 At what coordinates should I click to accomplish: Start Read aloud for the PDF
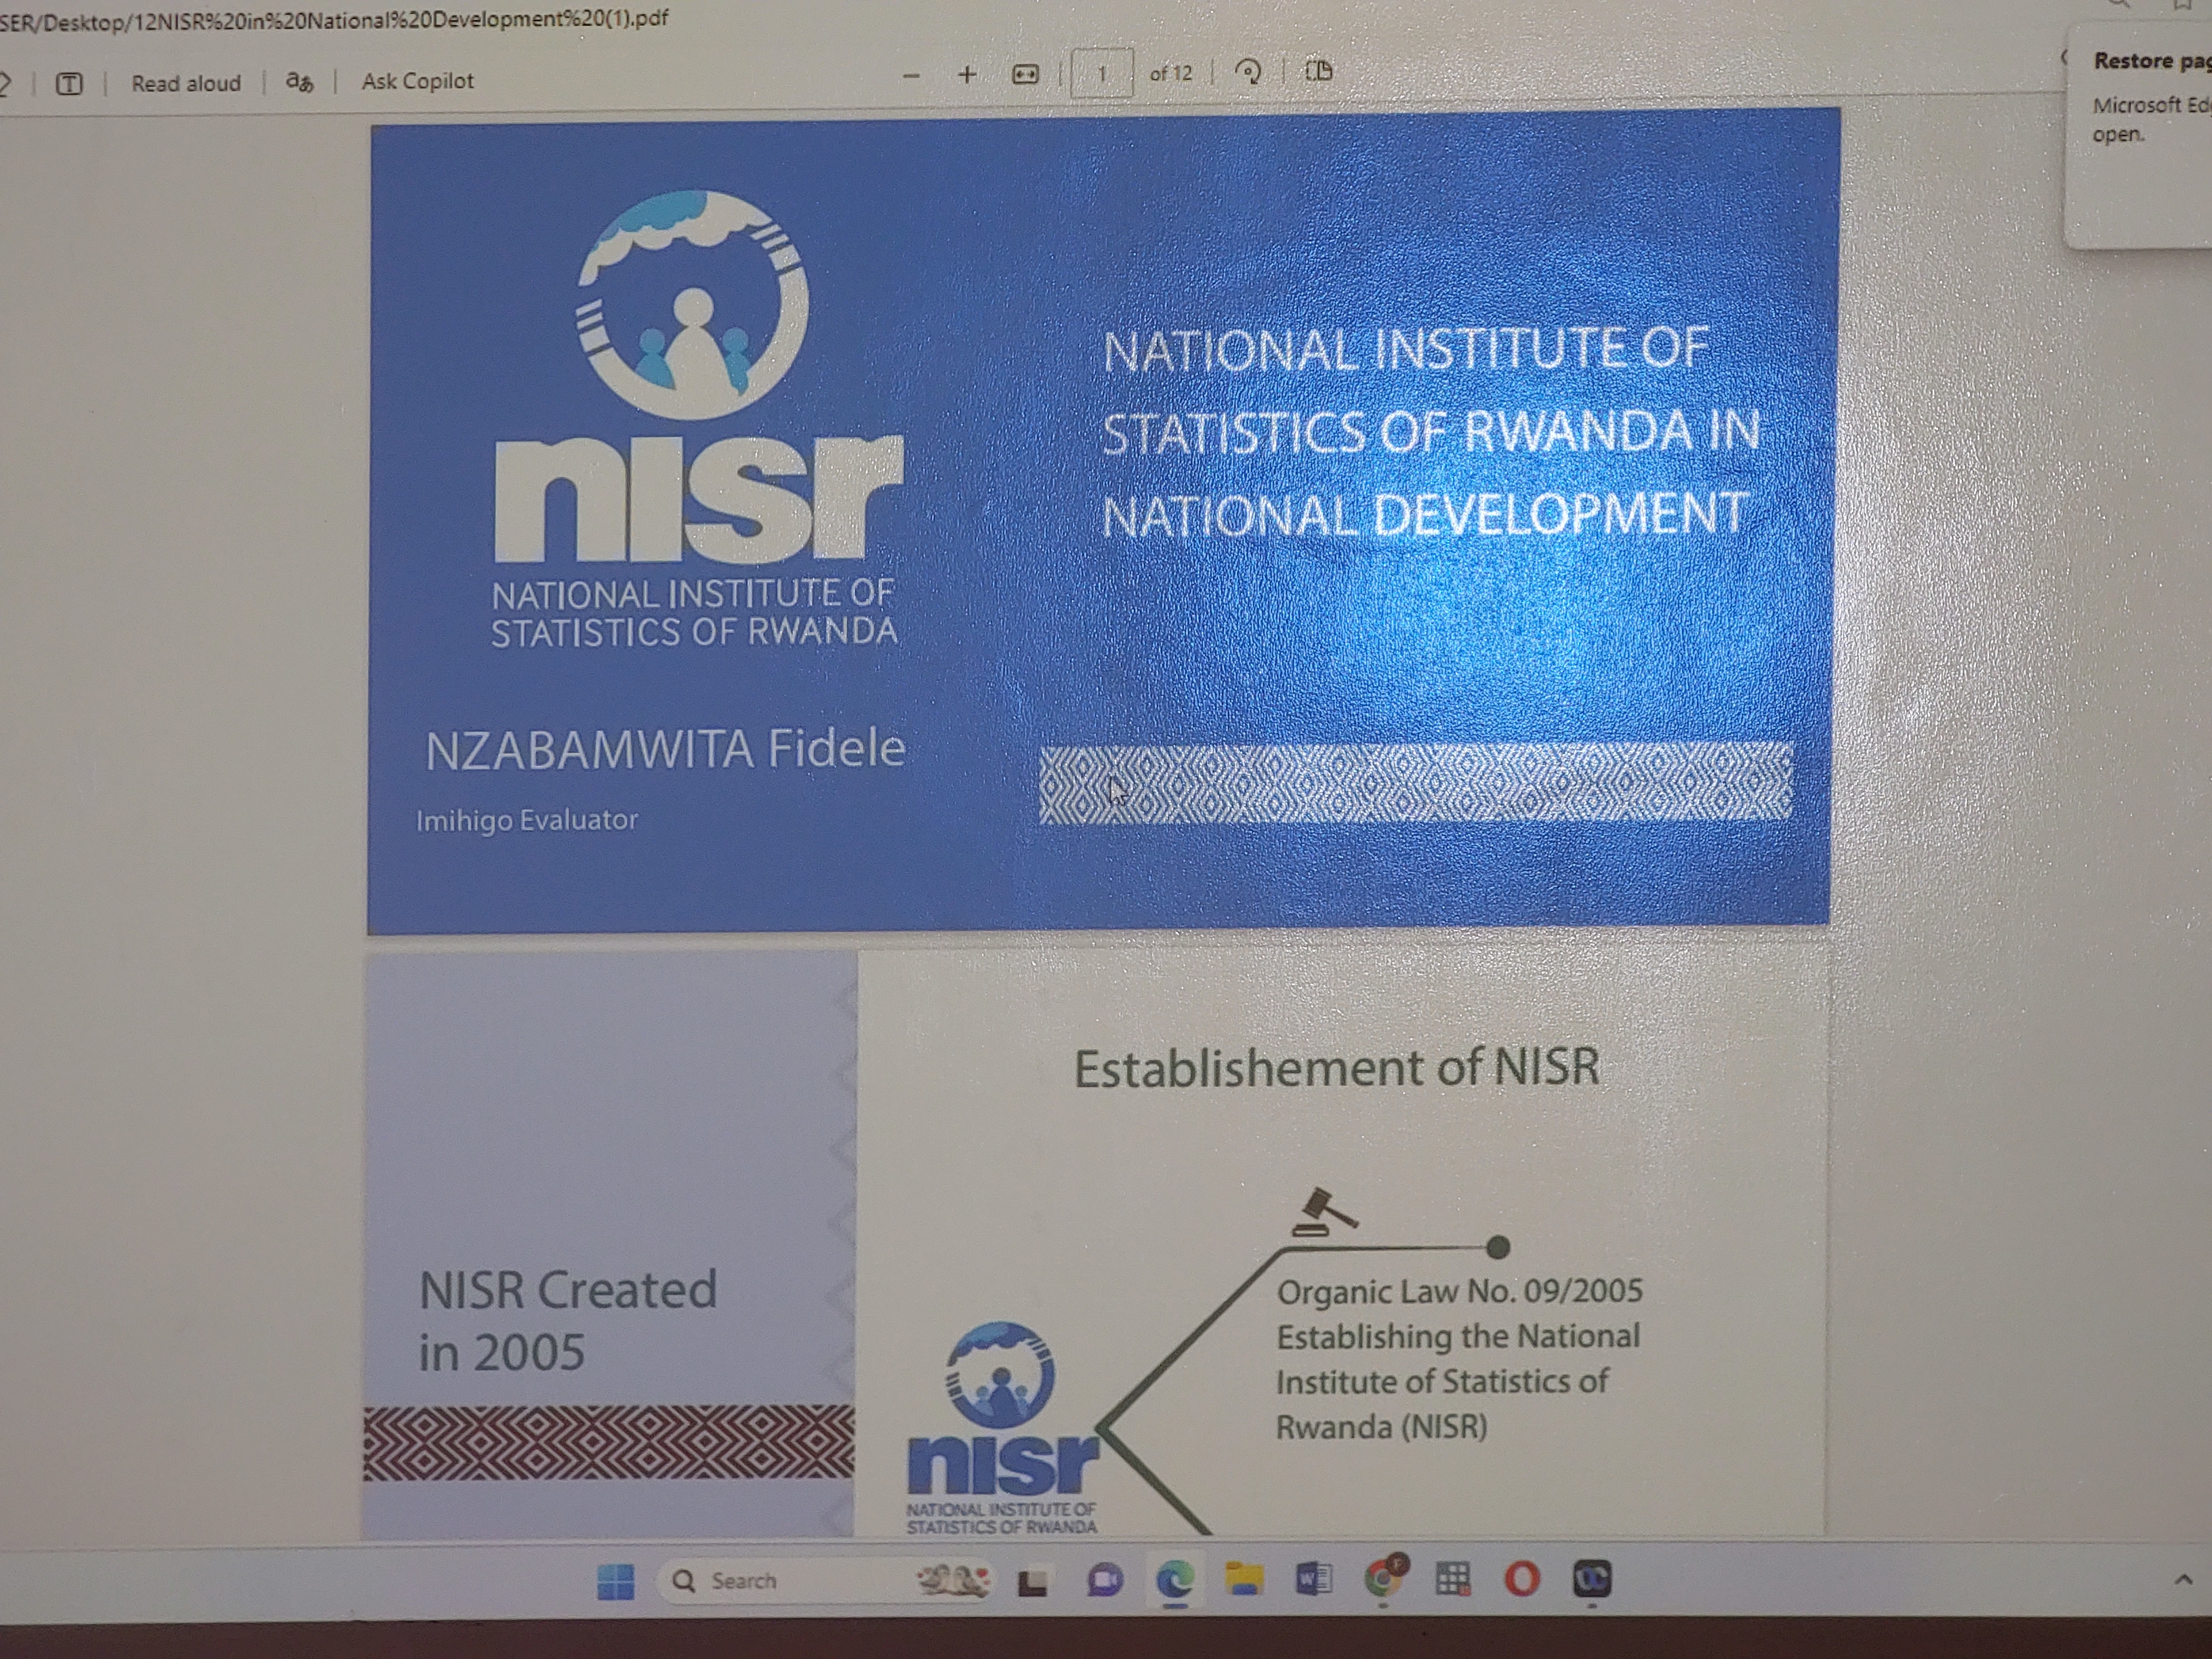tap(186, 83)
